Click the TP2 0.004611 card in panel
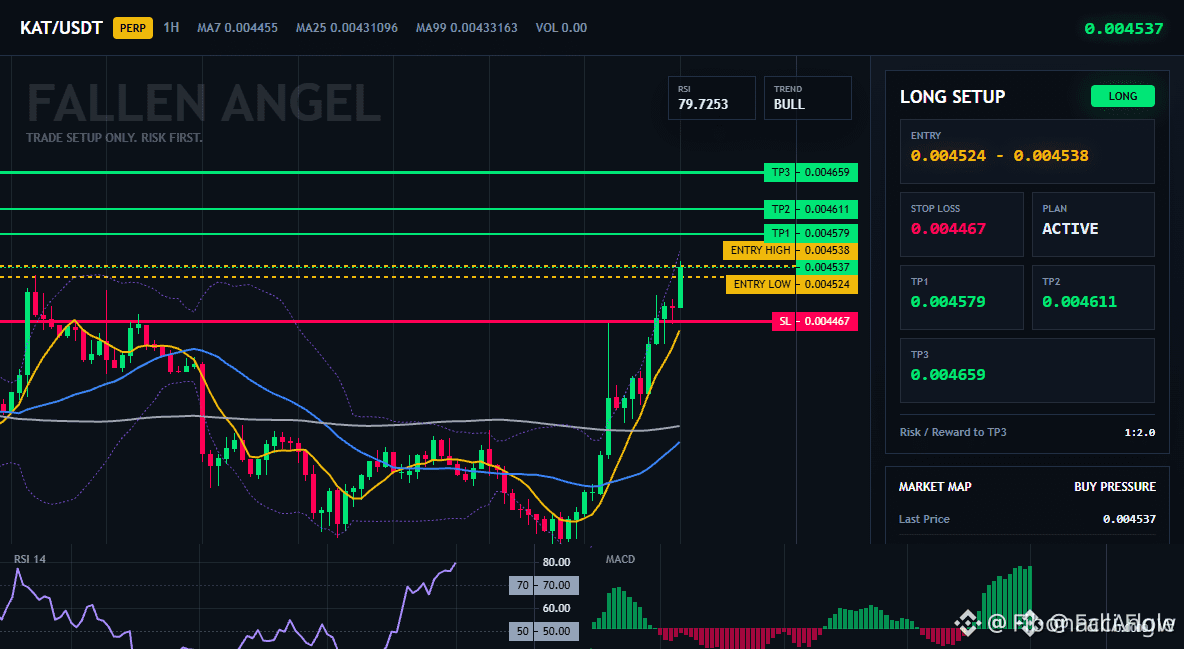Screen dimensions: 1184x649 point(1093,297)
